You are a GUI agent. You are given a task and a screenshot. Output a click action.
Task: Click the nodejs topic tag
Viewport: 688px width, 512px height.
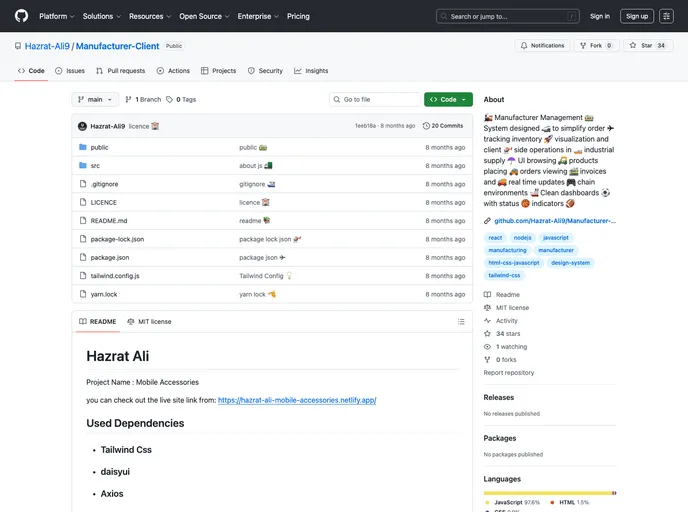(522, 238)
